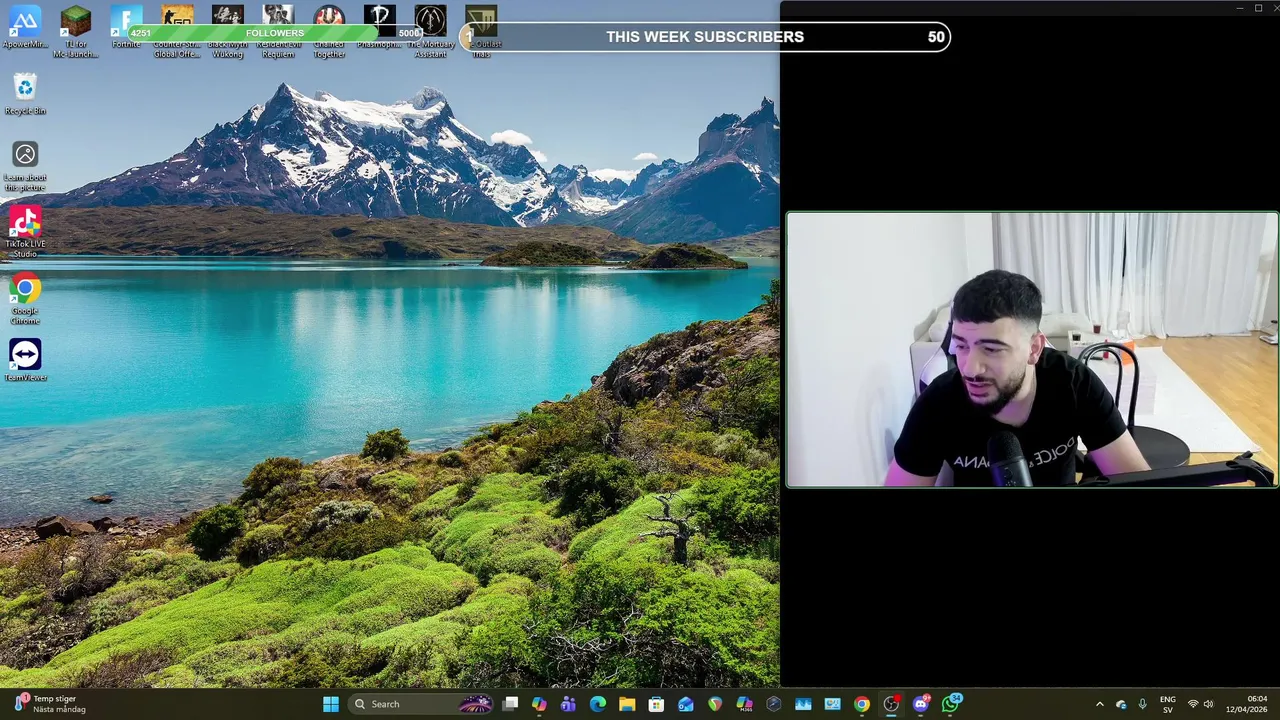The width and height of the screenshot is (1280, 720).
Task: Open the Windows Start menu
Action: [331, 704]
